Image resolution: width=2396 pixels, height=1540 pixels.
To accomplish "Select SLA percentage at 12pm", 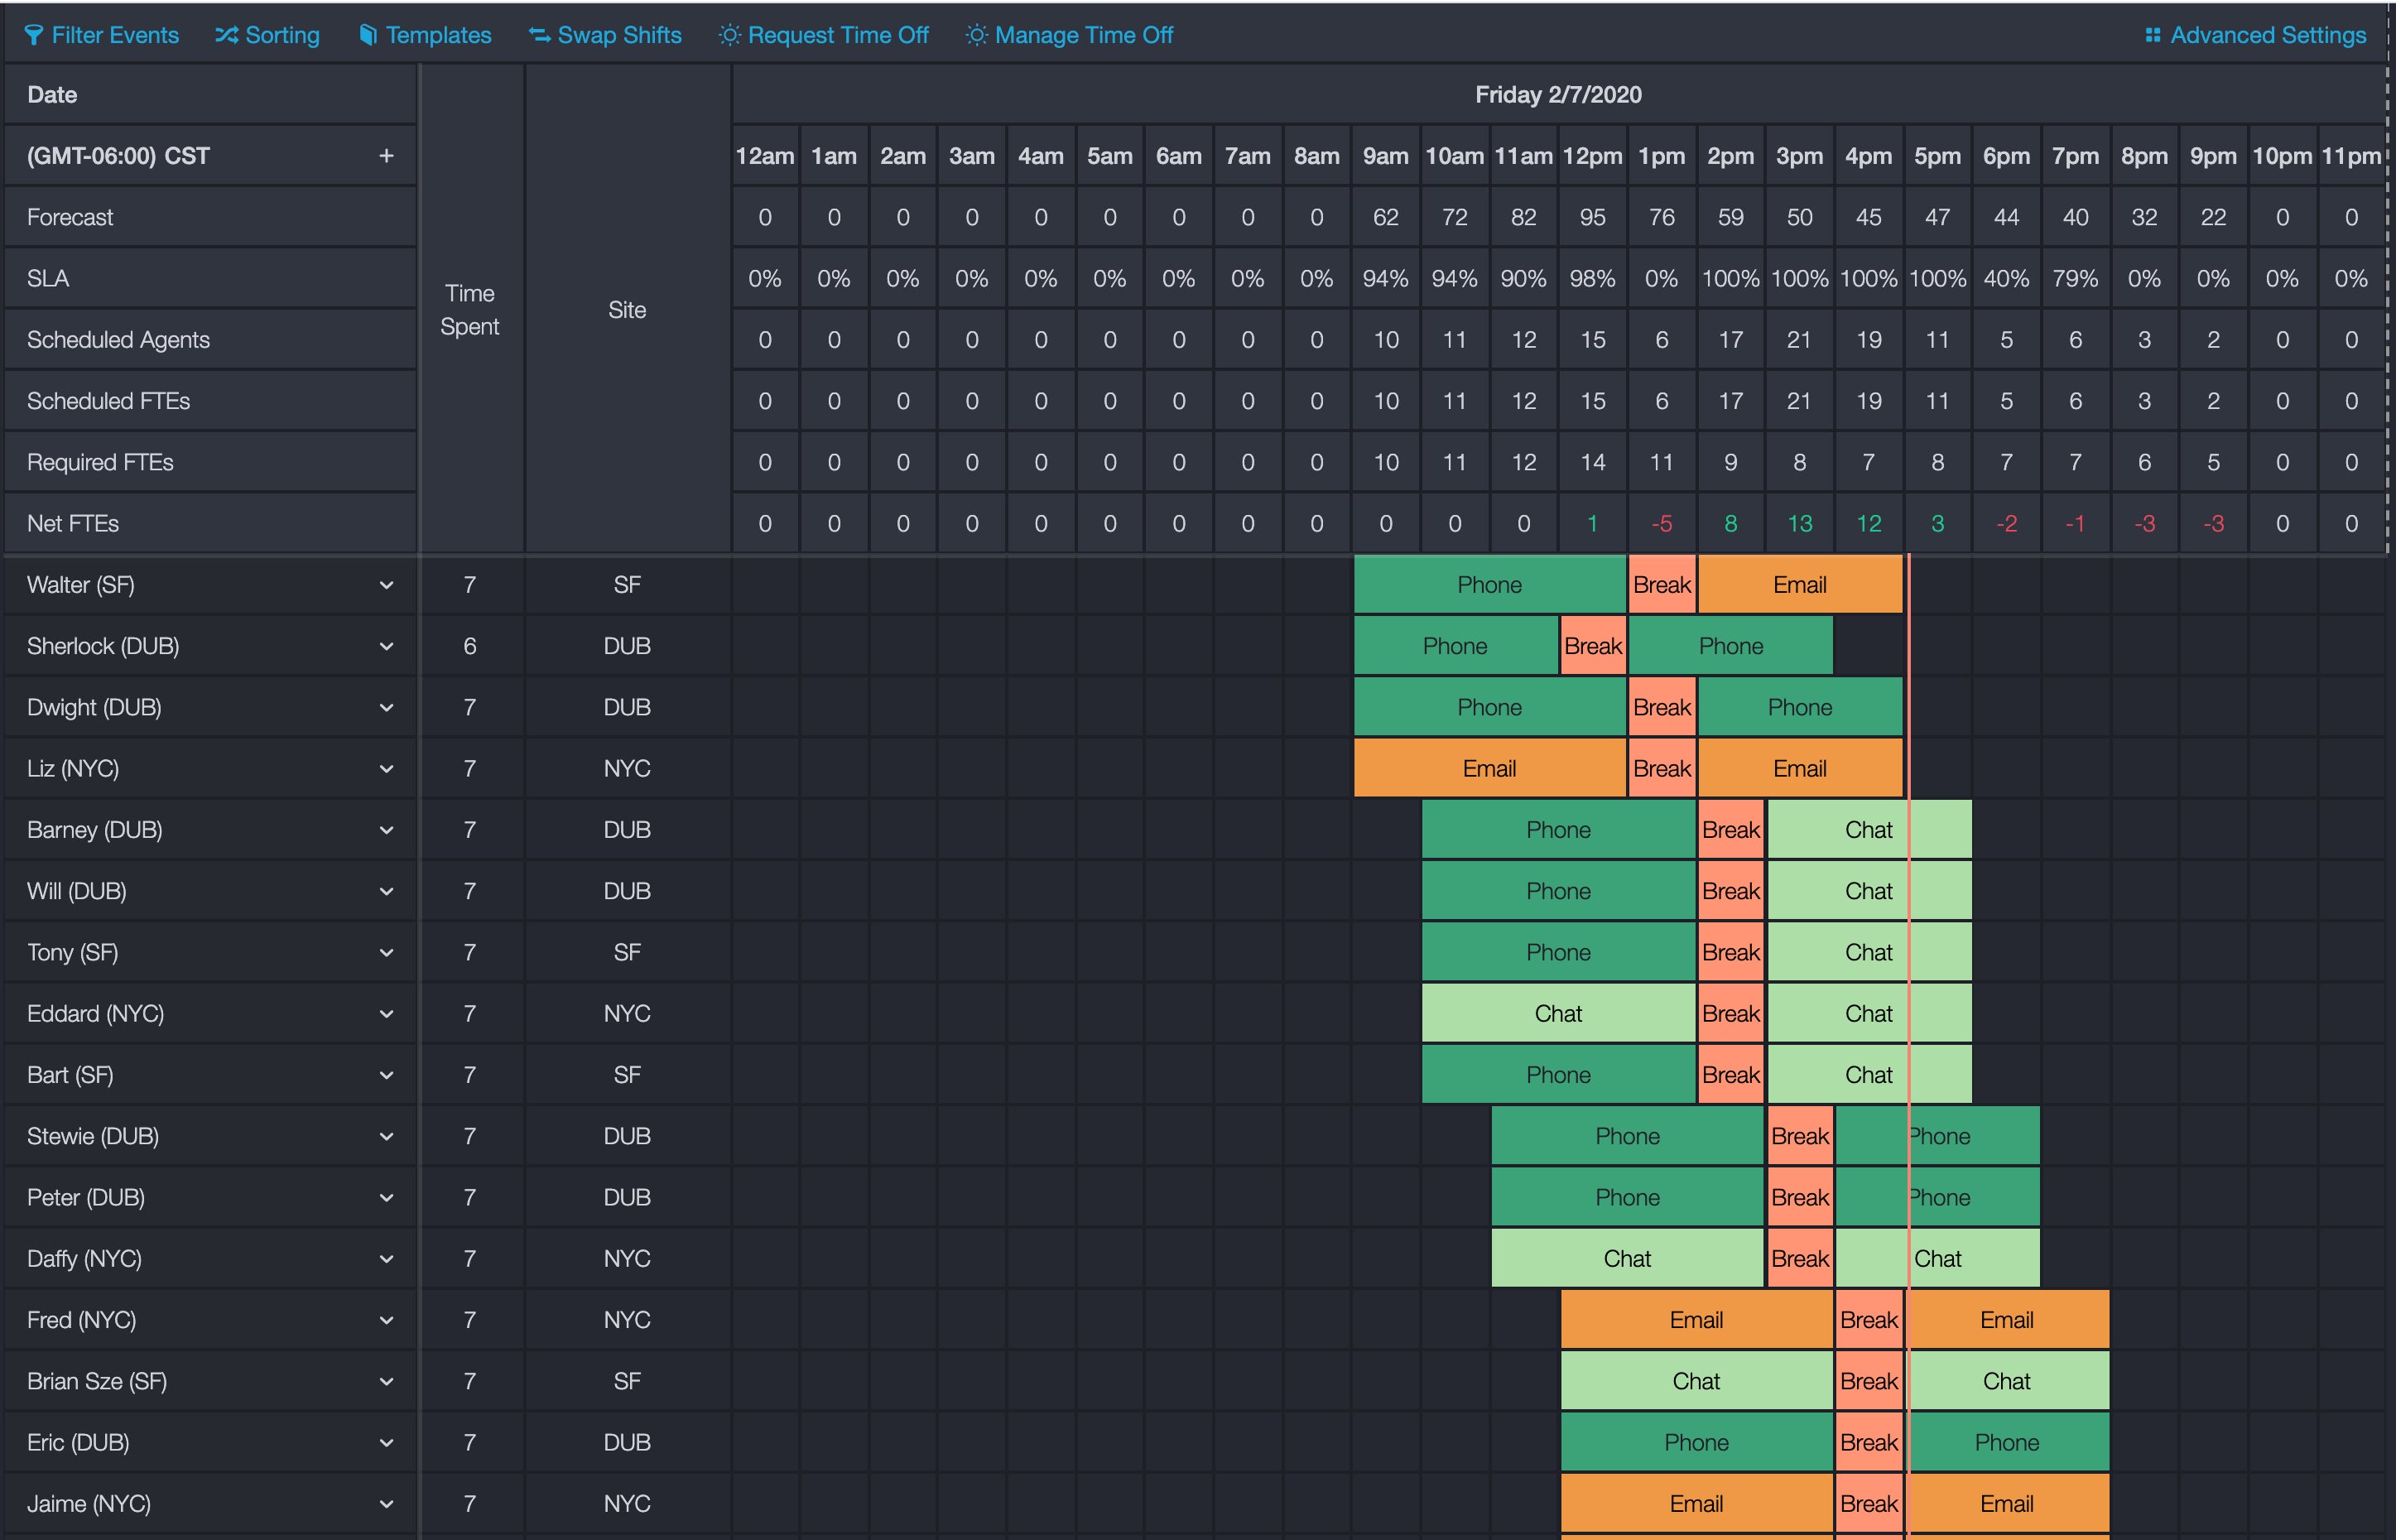I will [x=1591, y=276].
